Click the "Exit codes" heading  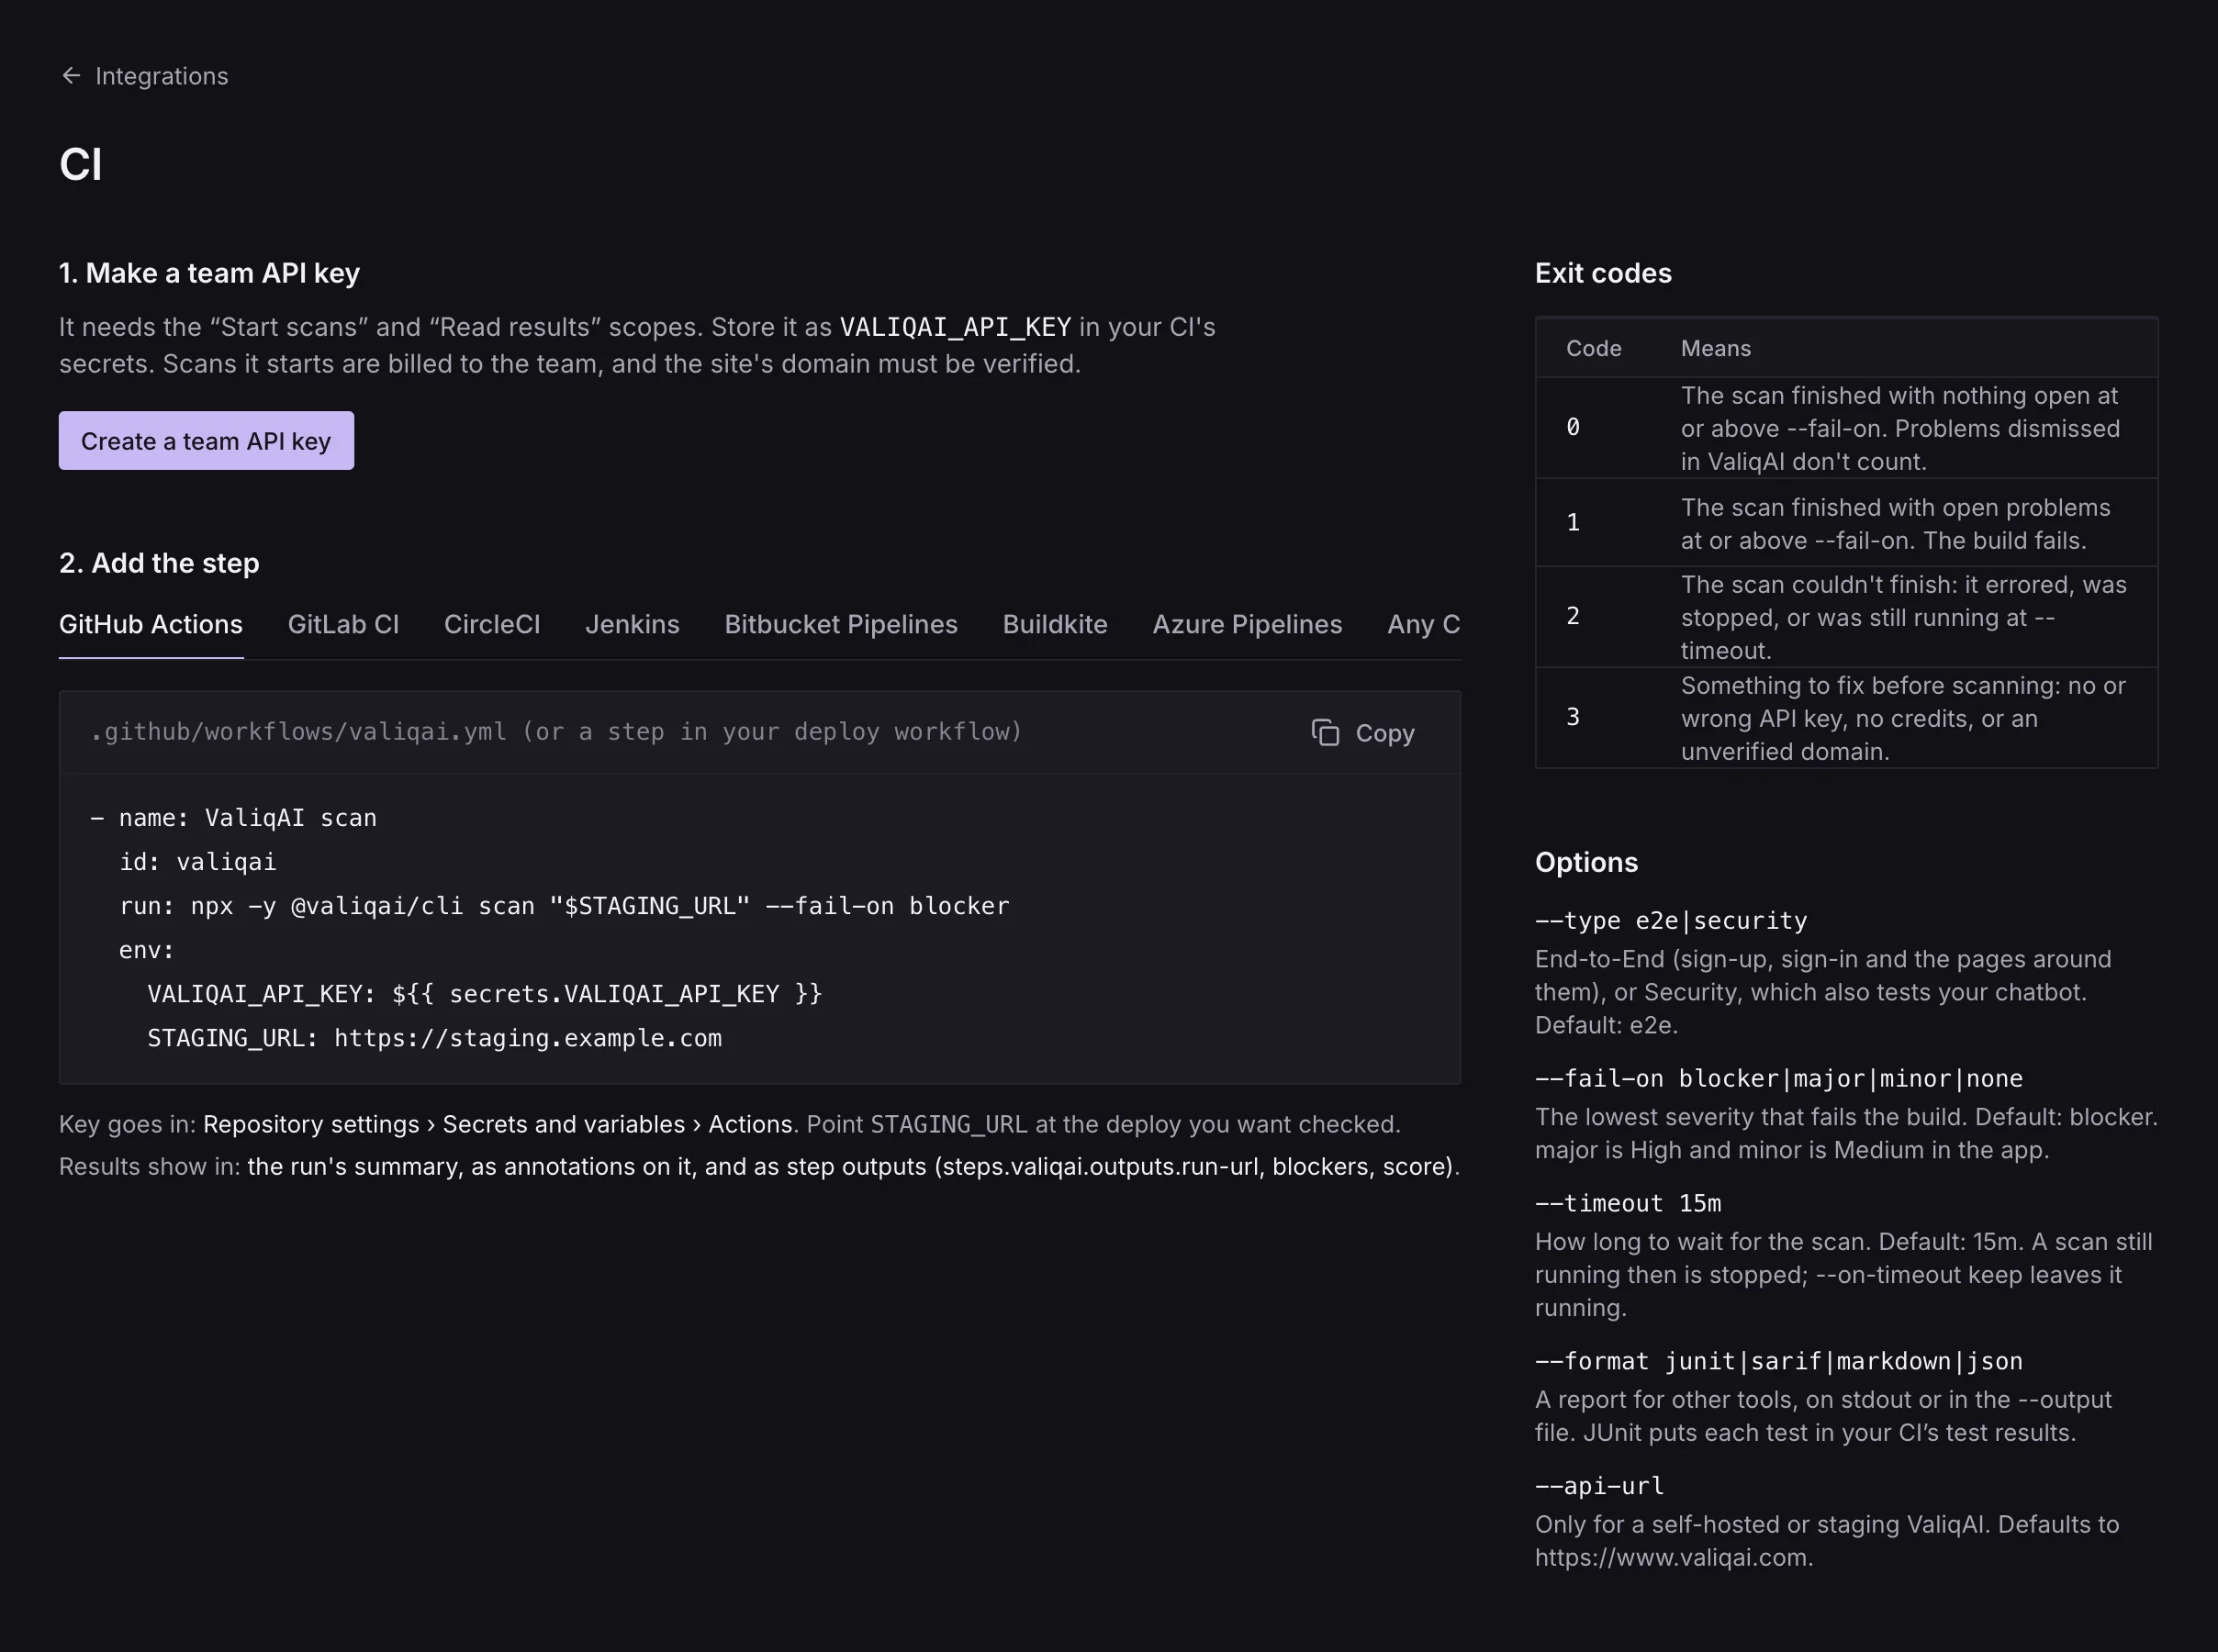point(1603,273)
